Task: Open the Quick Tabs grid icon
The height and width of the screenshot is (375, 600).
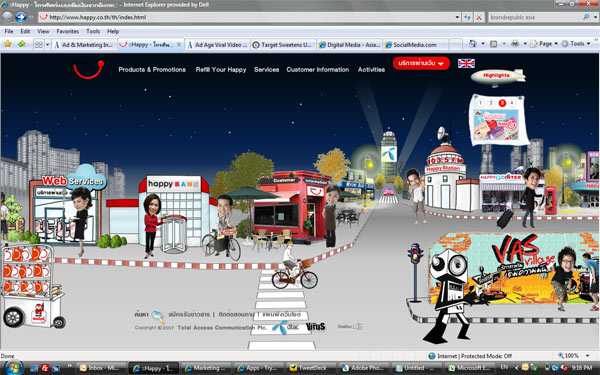Action: tap(39, 45)
